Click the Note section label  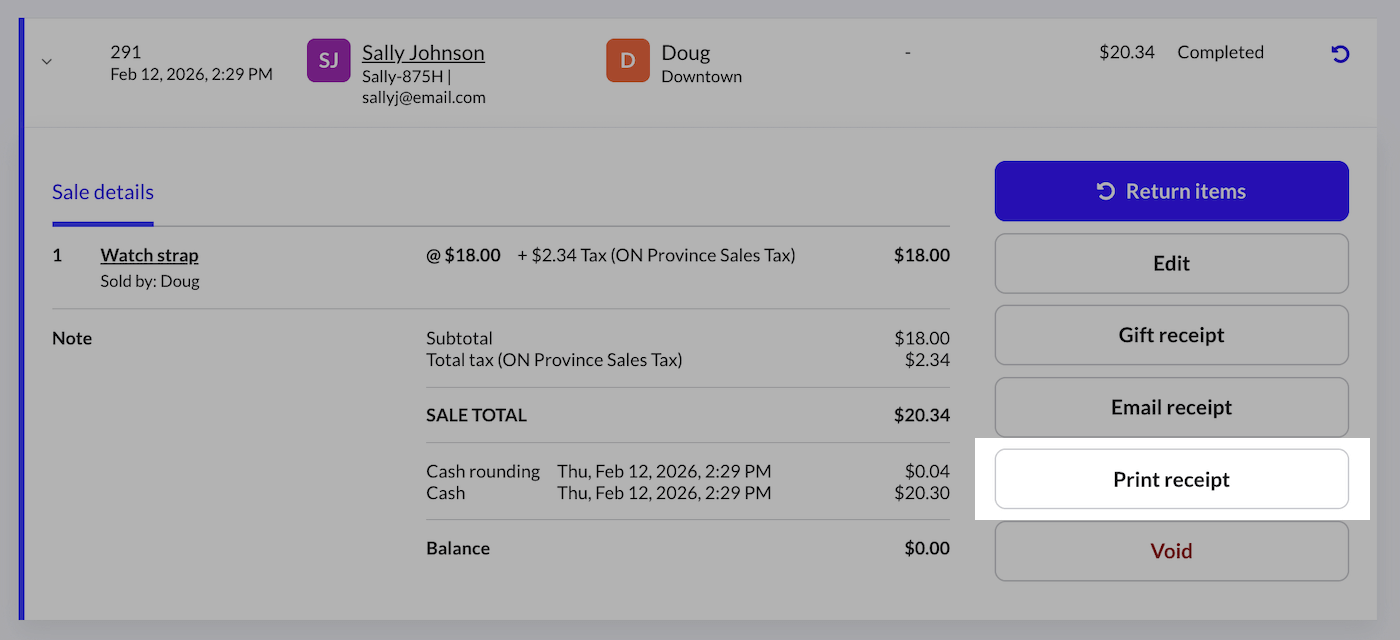(x=72, y=339)
